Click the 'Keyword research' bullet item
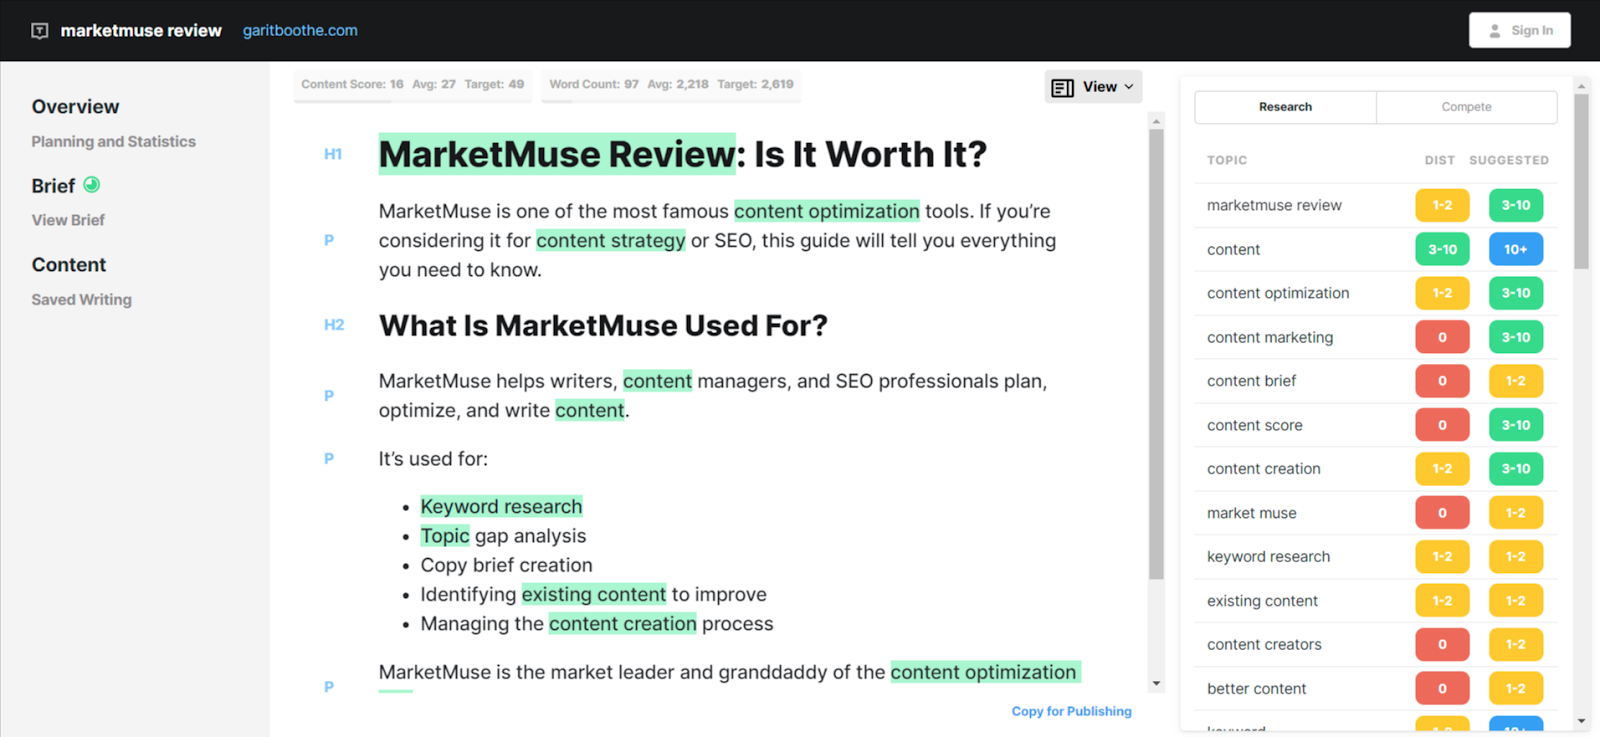Viewport: 1600px width, 737px height. [x=501, y=507]
